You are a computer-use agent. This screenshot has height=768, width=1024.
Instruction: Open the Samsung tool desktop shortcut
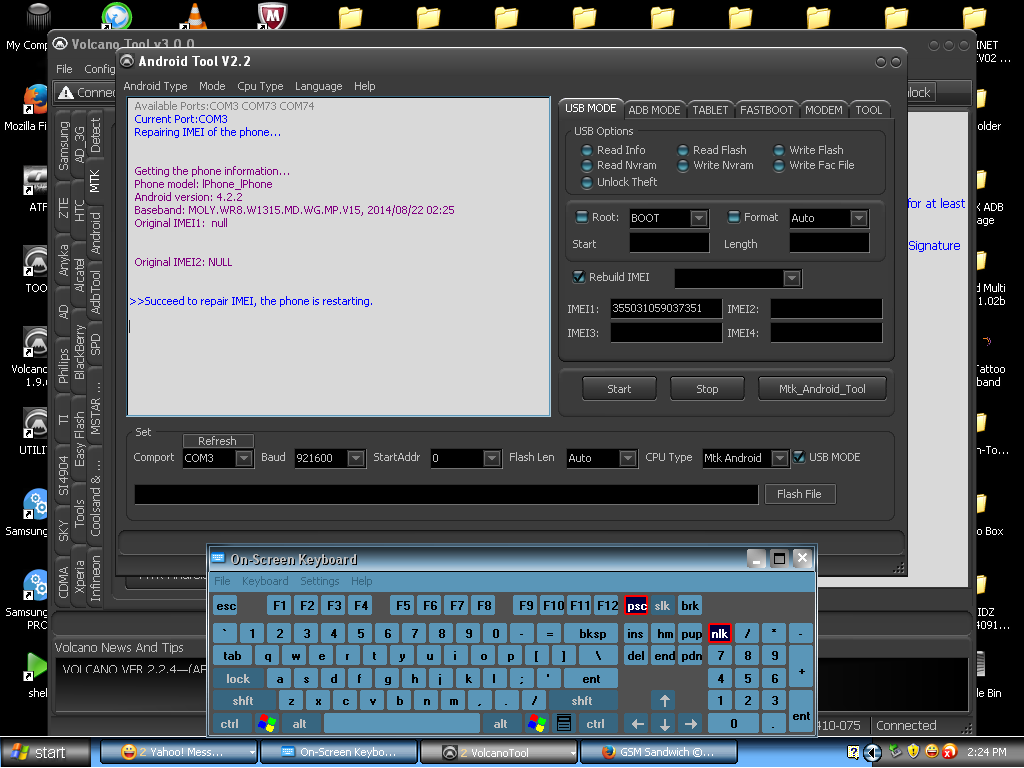35,505
